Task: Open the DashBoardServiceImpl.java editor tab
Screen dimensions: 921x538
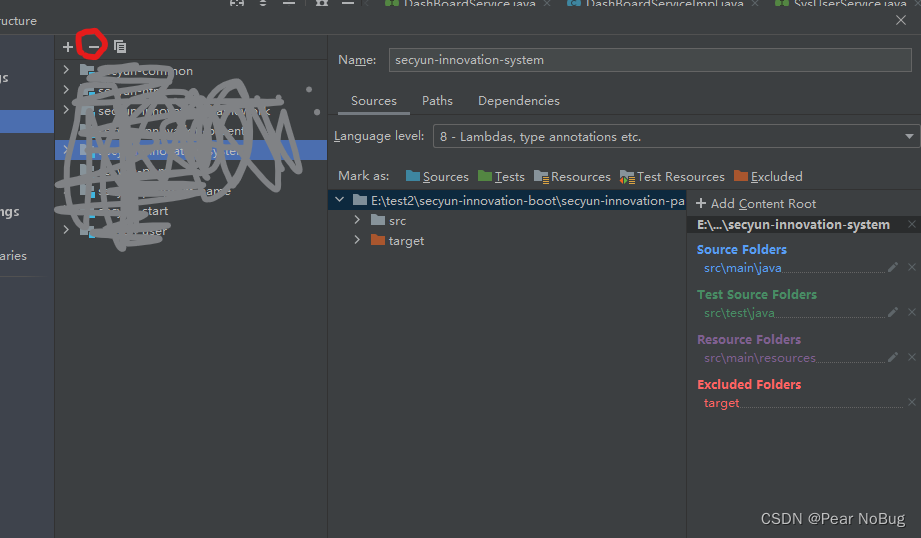Action: (x=663, y=4)
